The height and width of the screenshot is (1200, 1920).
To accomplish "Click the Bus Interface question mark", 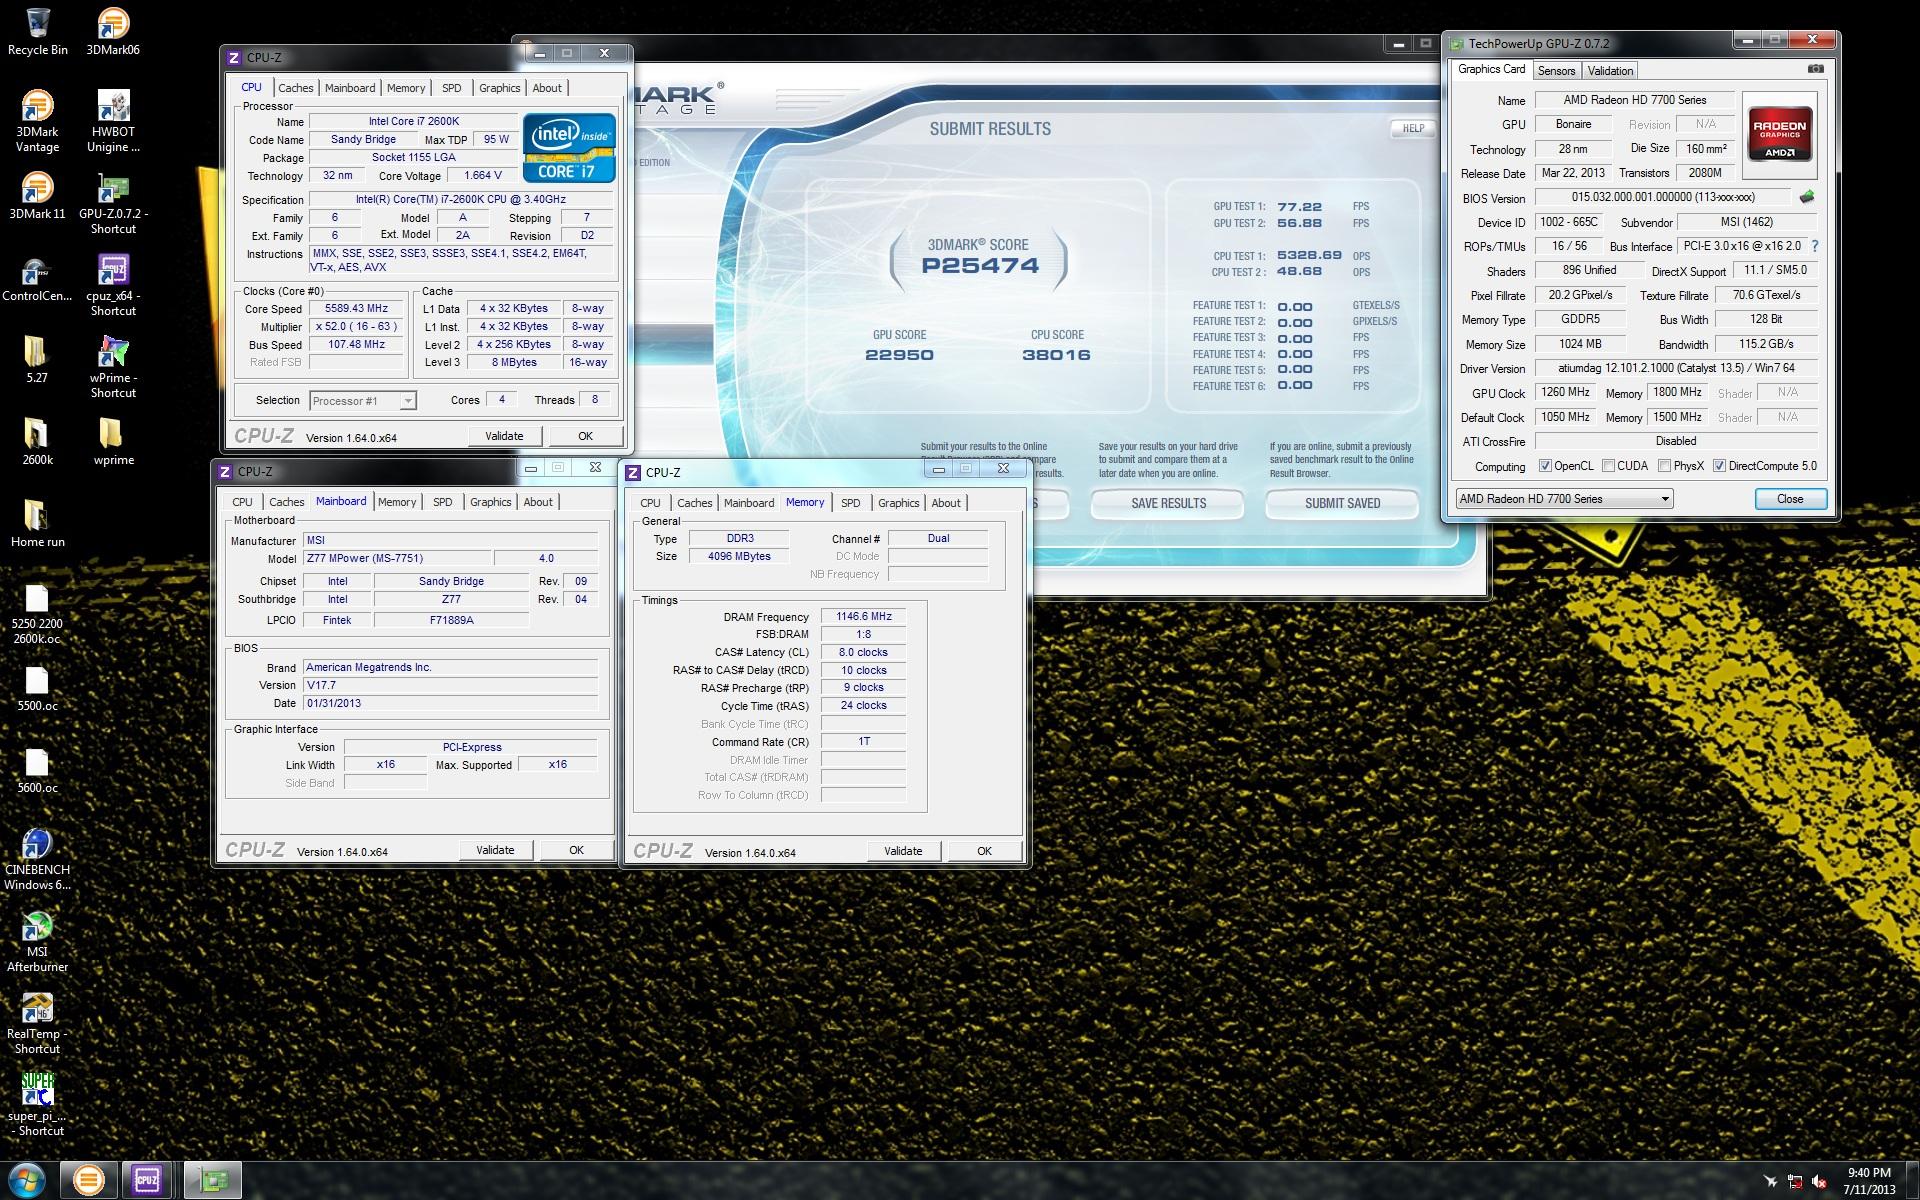I will pos(1815,246).
